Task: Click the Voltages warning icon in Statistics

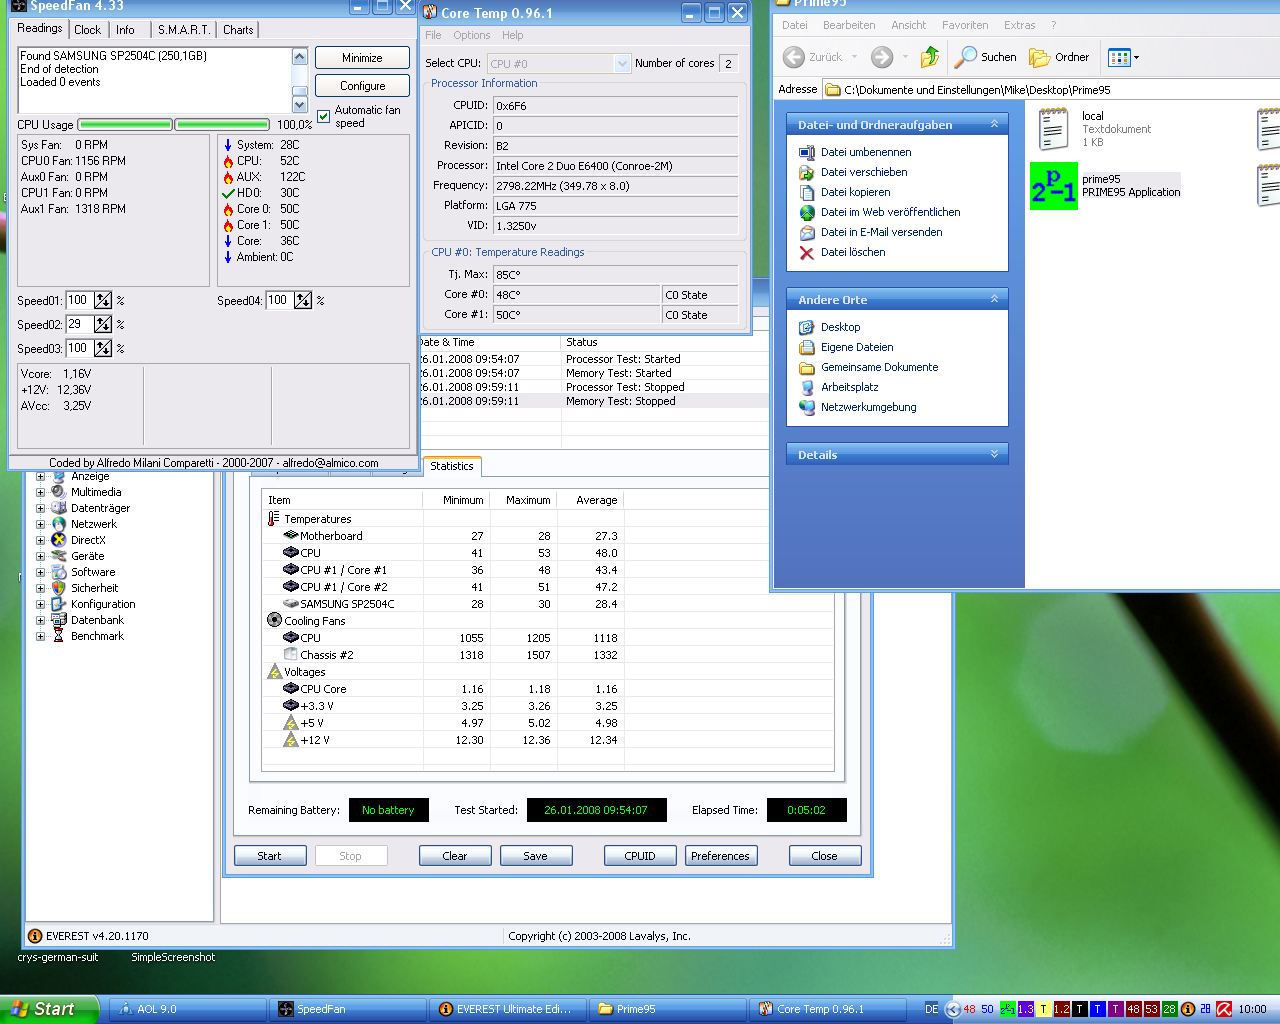Action: click(x=274, y=671)
